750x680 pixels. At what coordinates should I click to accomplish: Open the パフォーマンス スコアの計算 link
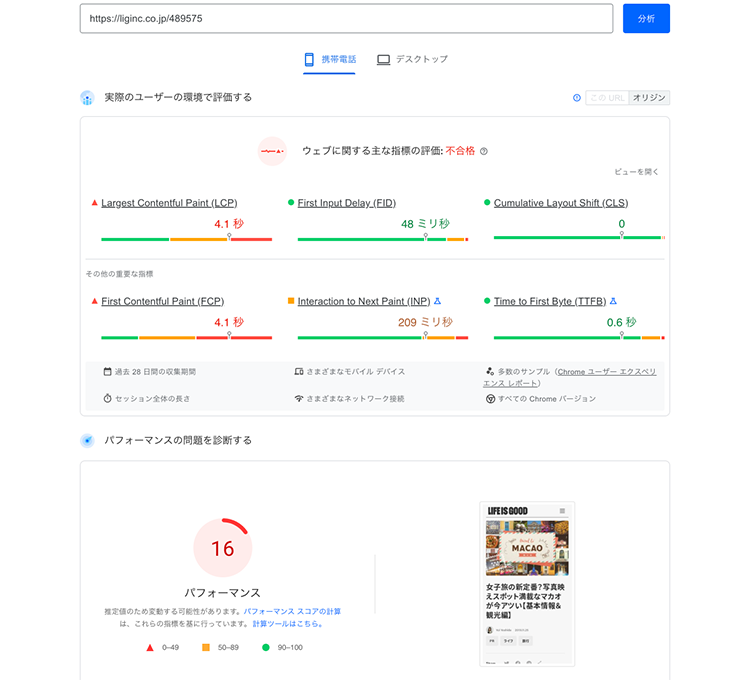tap(292, 611)
